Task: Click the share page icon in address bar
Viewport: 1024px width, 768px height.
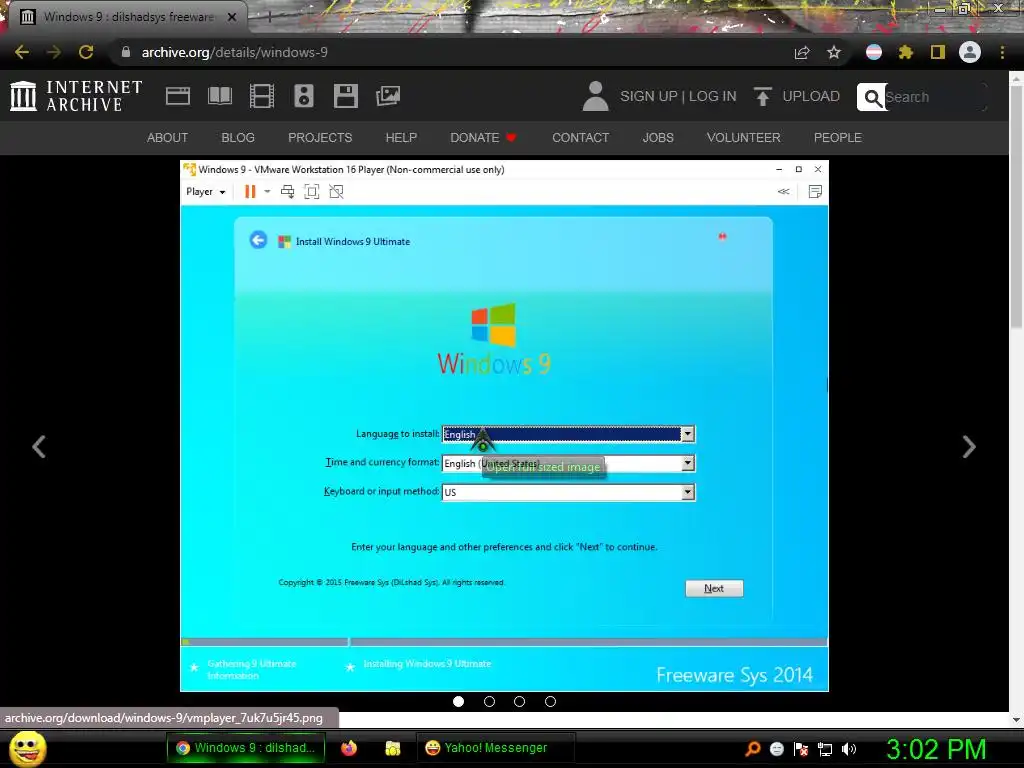Action: tap(802, 52)
